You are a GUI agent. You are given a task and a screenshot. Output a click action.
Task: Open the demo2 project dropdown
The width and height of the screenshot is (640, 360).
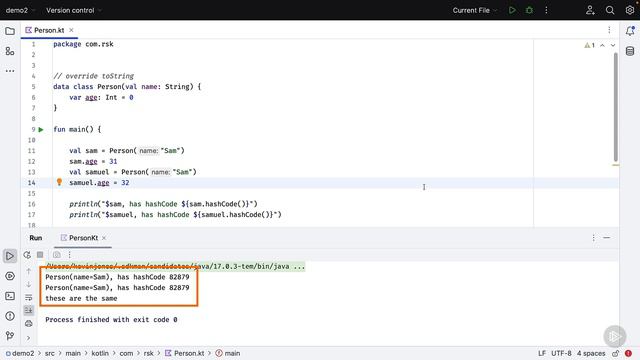(x=20, y=10)
